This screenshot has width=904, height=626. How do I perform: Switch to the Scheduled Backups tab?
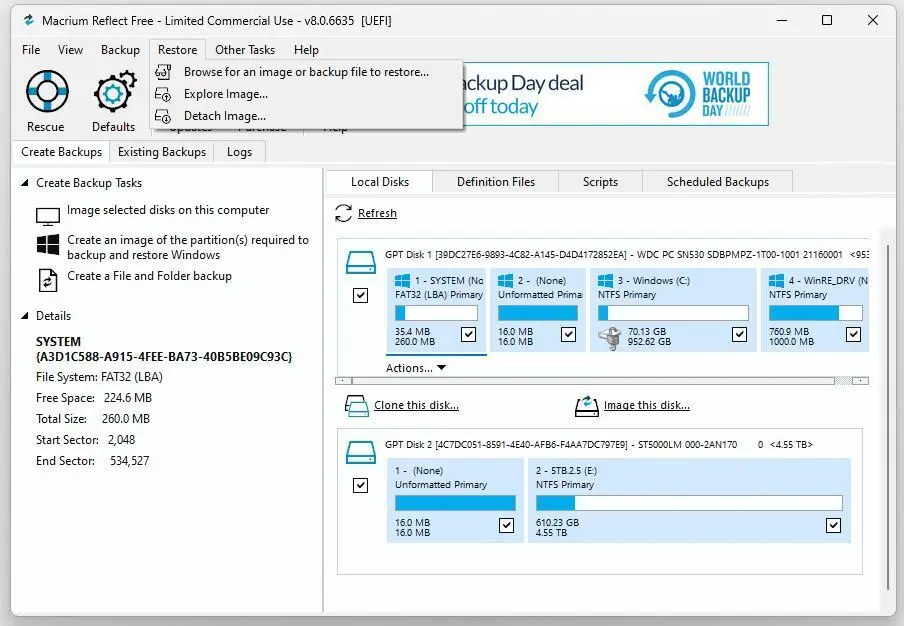(x=718, y=182)
